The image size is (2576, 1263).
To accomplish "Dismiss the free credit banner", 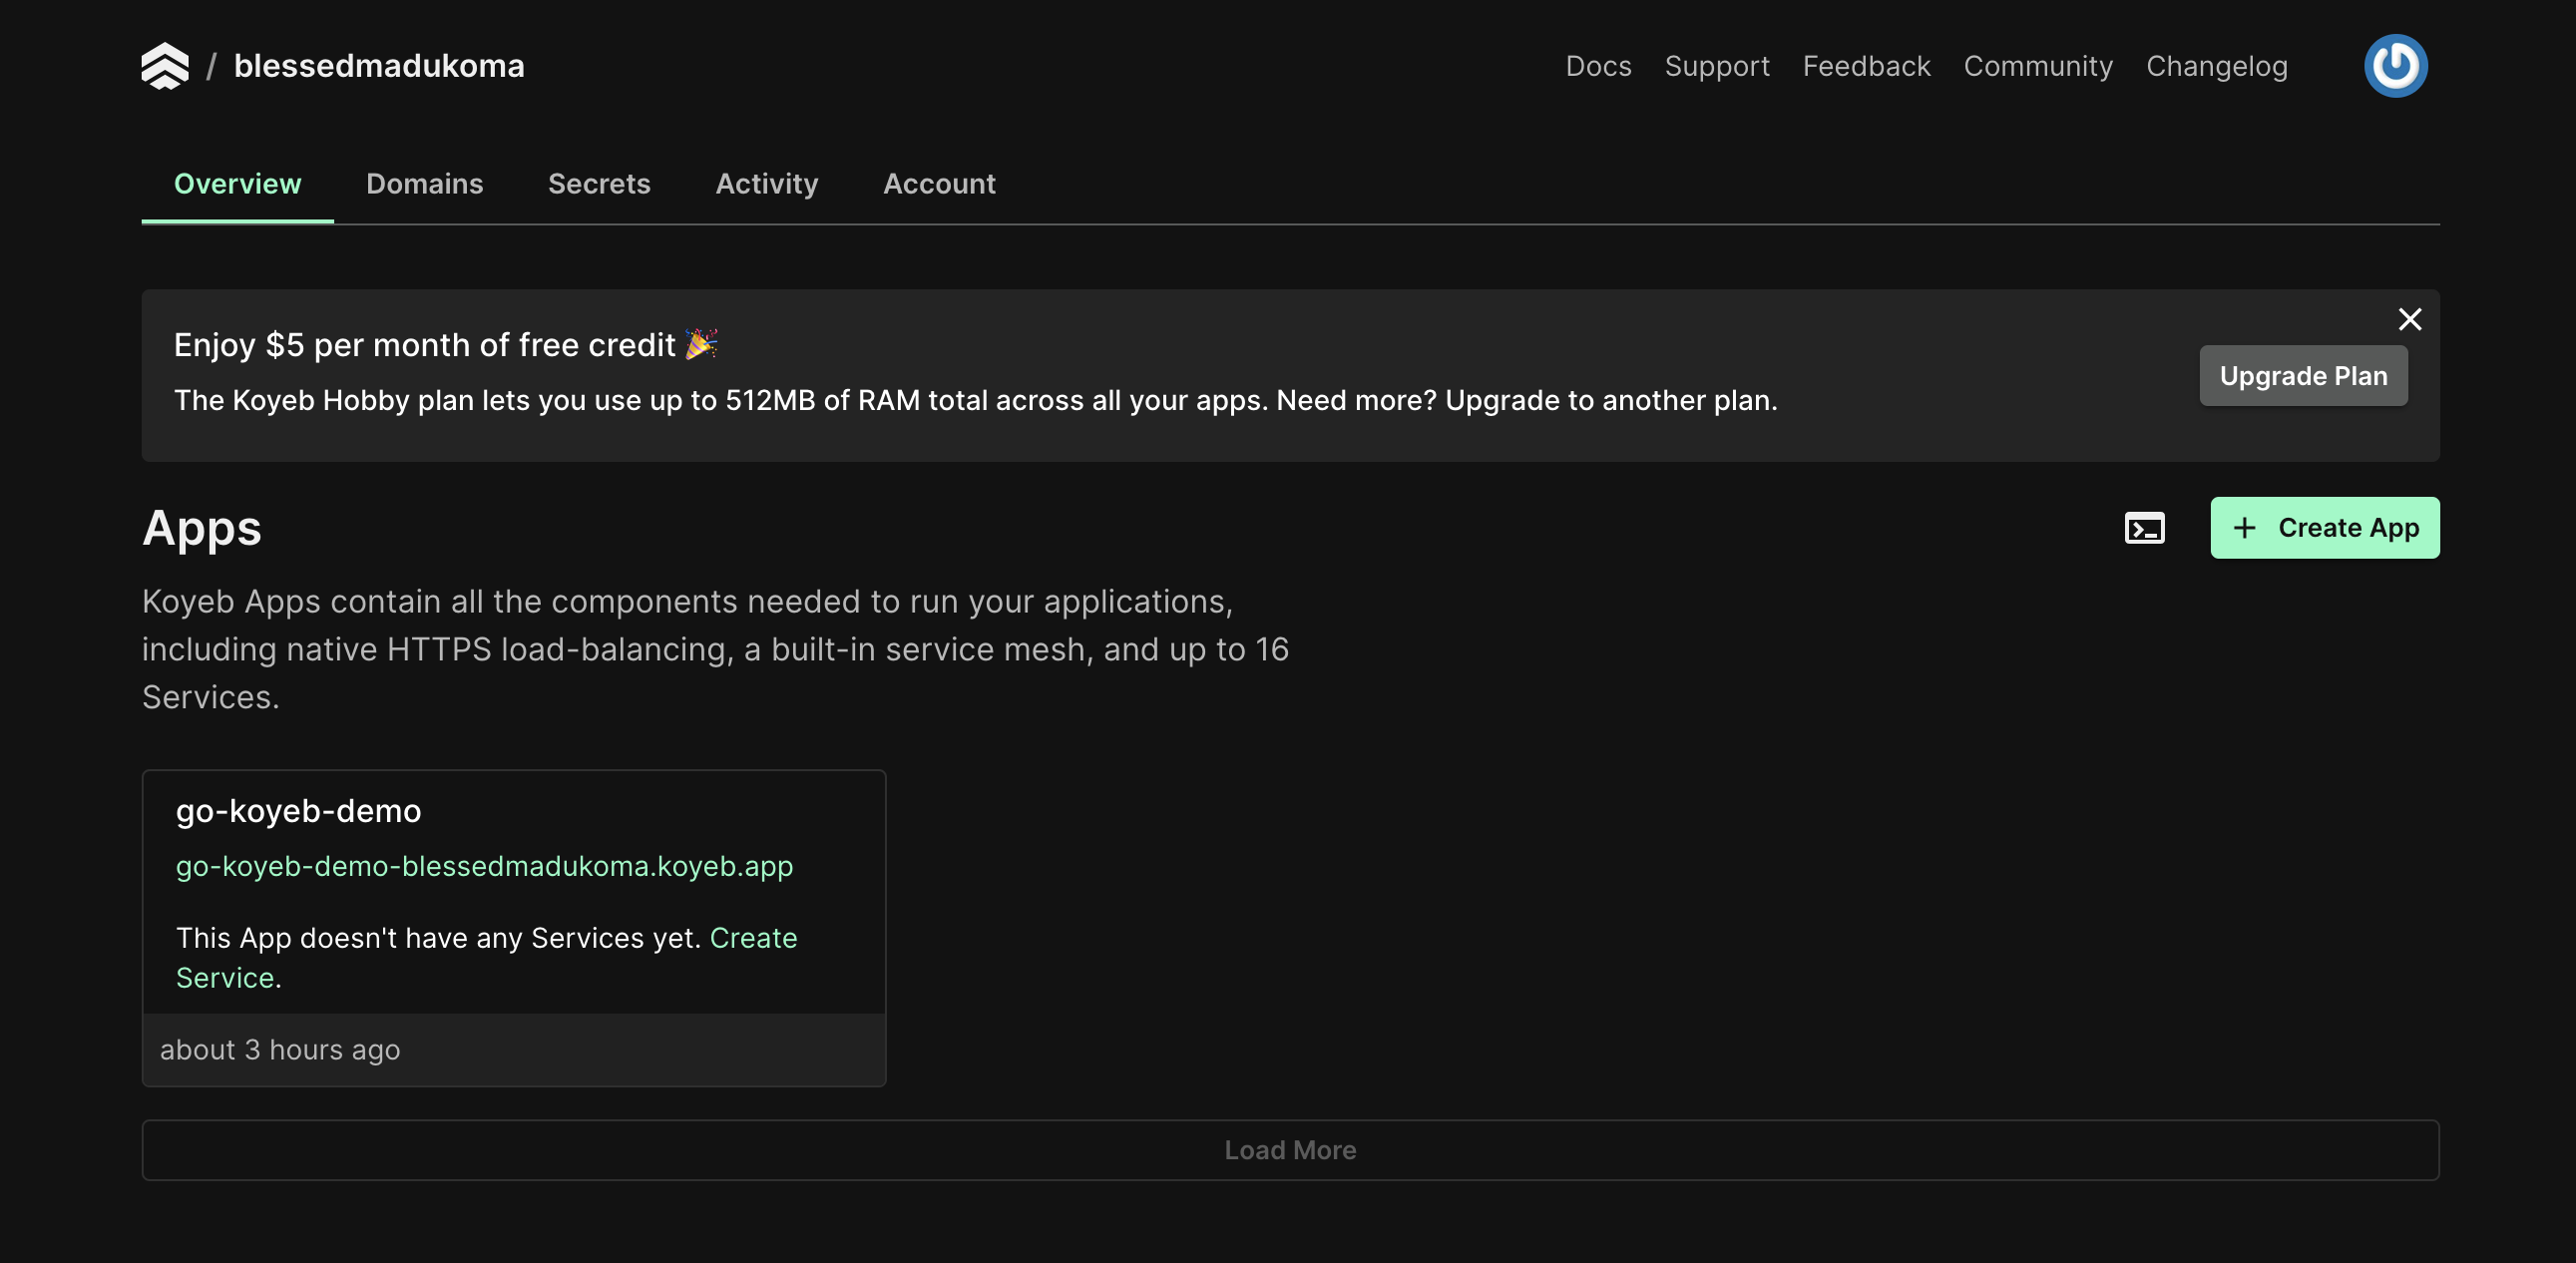I will 2410,319.
